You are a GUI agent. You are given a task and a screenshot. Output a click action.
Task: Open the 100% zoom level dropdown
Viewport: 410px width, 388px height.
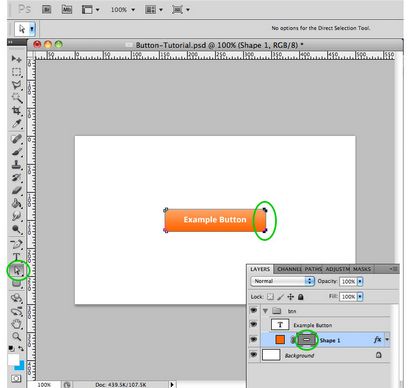123,10
